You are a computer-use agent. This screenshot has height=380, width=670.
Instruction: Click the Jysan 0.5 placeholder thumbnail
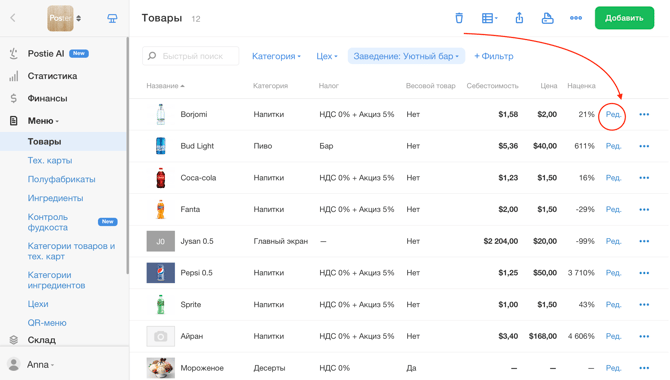(161, 241)
